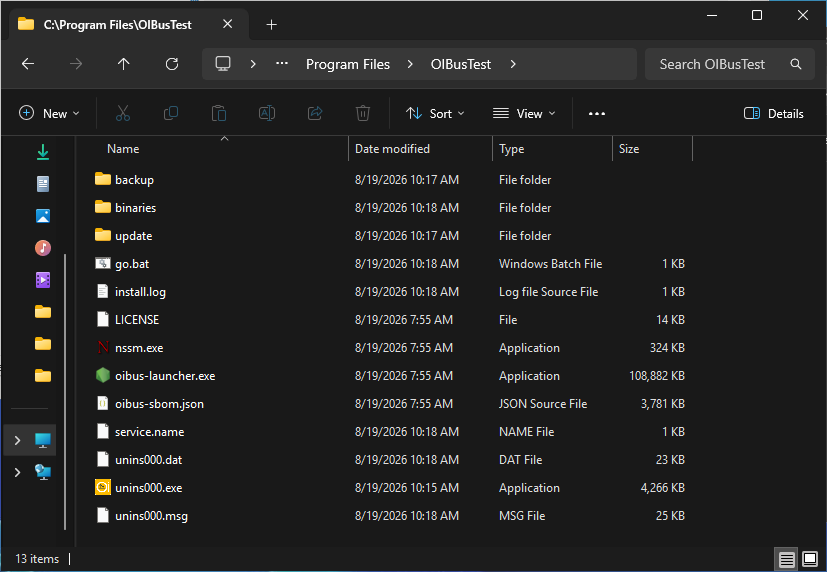827x572 pixels.
Task: Click the Cut scissors icon
Action: (x=122, y=113)
